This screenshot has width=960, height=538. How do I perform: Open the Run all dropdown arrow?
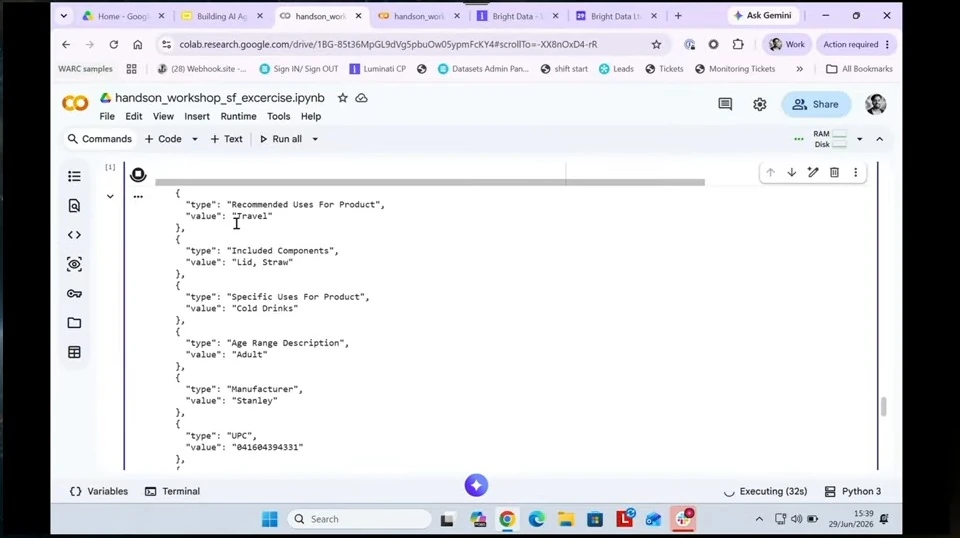(x=315, y=139)
